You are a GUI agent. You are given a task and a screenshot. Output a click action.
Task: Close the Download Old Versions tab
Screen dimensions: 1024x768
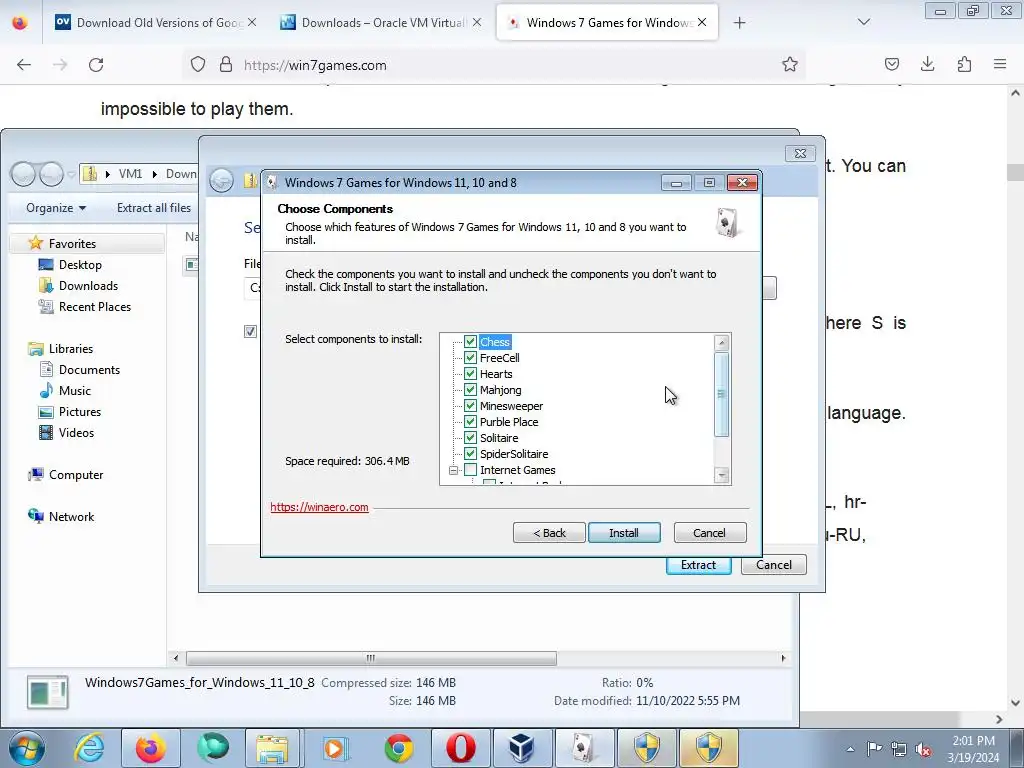point(252,22)
